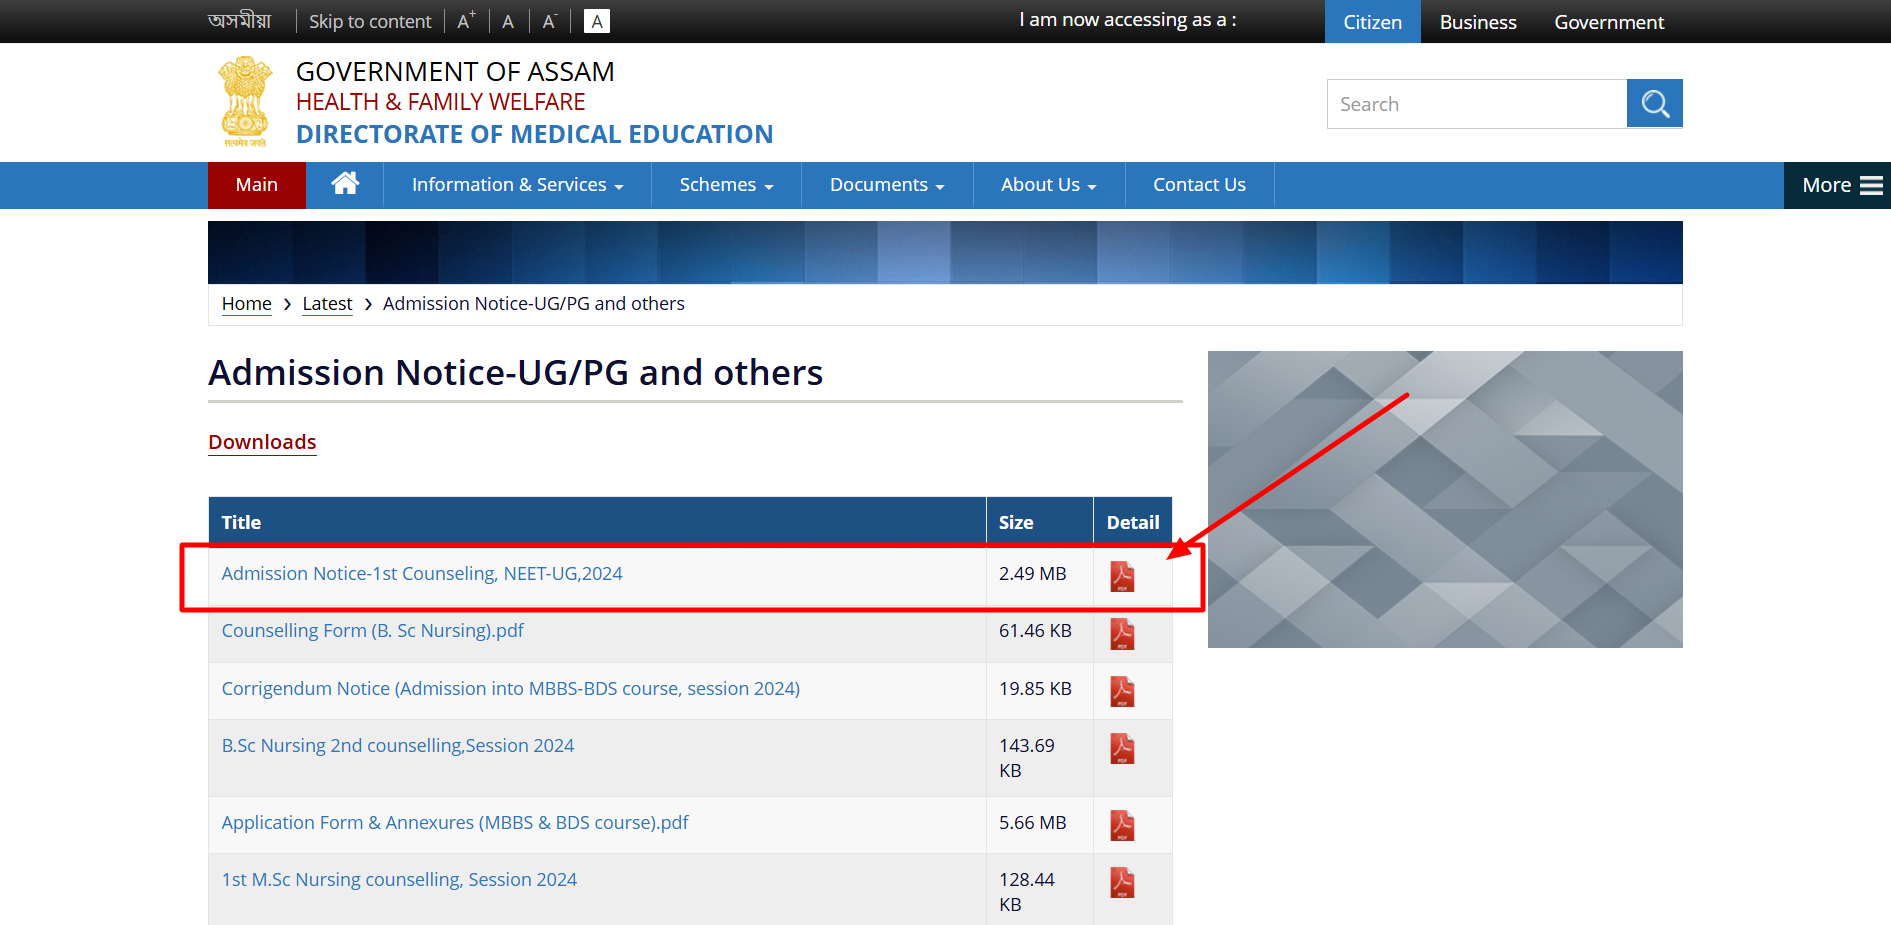Open PDF icon for Counselling Form B.Sc Nursing

(x=1122, y=634)
